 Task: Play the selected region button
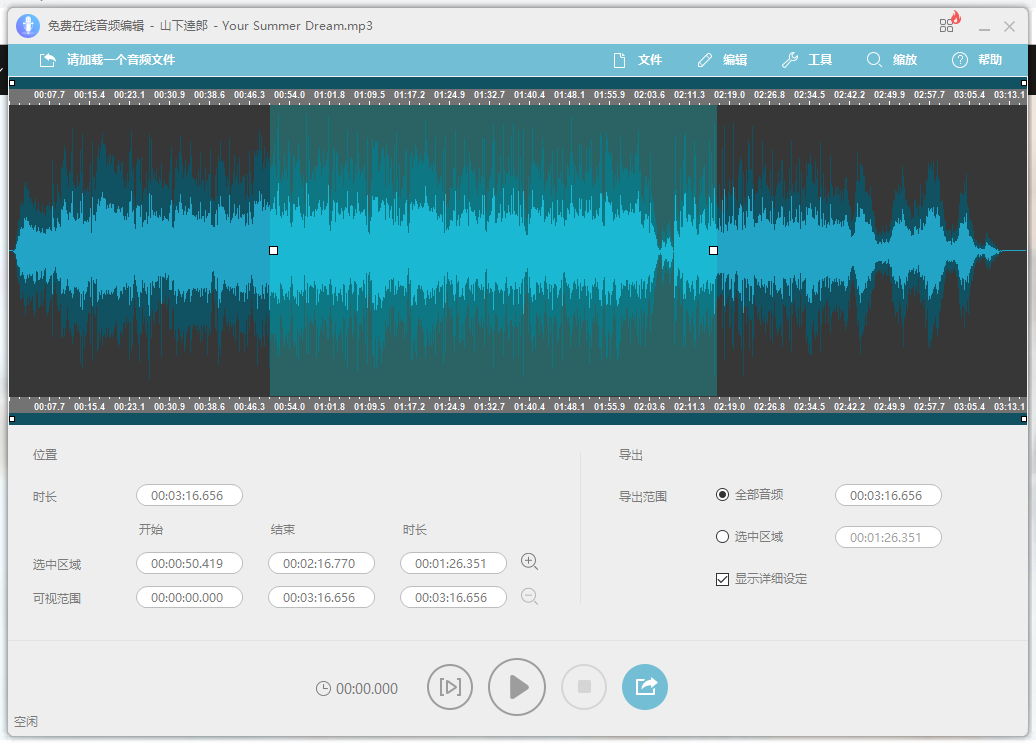coord(450,687)
